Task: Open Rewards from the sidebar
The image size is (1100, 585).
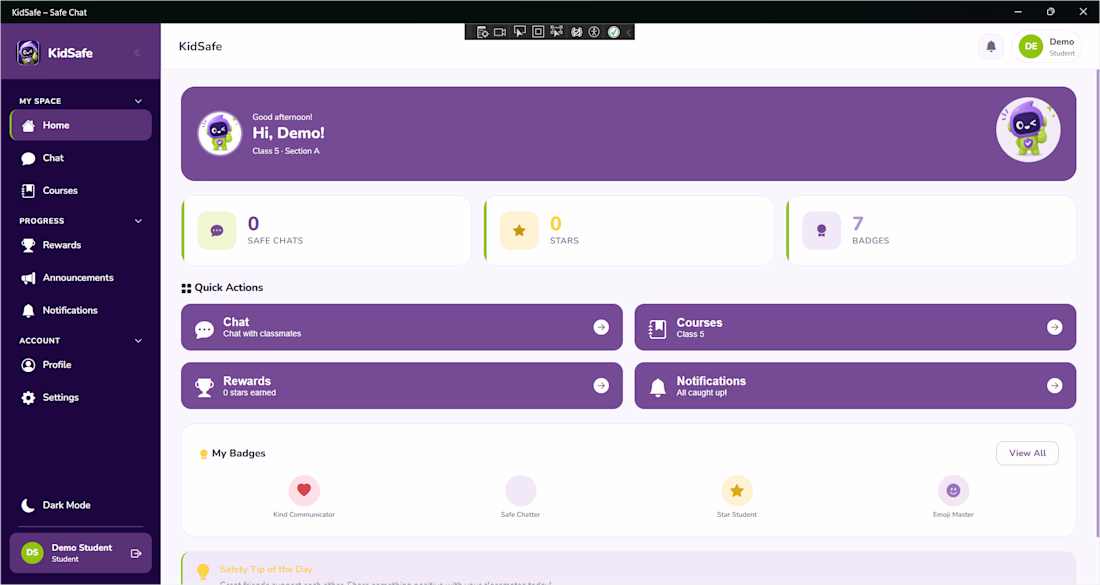Action: tap(81, 245)
